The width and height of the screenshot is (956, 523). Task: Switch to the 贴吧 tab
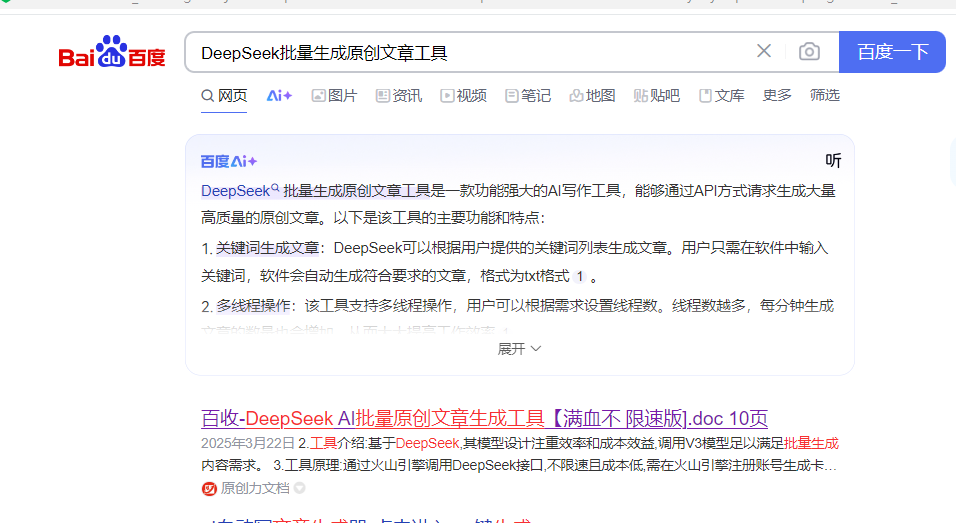tap(657, 96)
